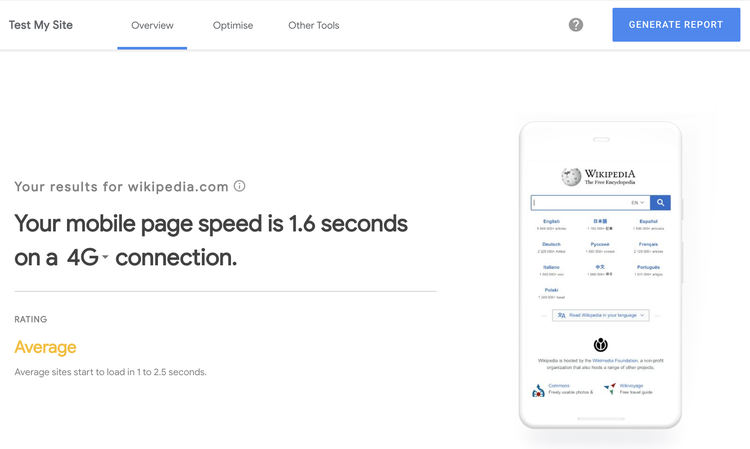This screenshot has height=449, width=750.
Task: Click the Japanese 日本語 link in preview
Action: coord(600,221)
